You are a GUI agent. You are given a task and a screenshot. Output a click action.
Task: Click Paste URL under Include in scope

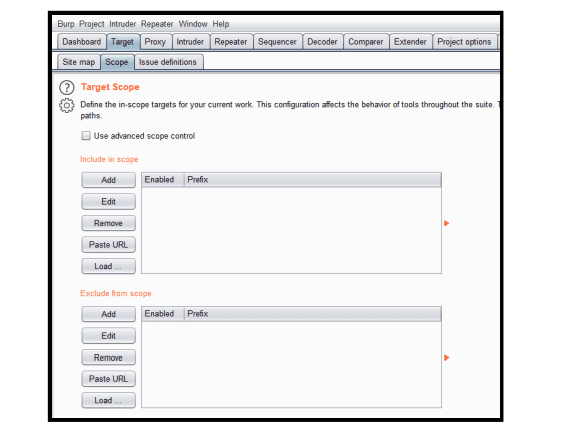tap(108, 245)
